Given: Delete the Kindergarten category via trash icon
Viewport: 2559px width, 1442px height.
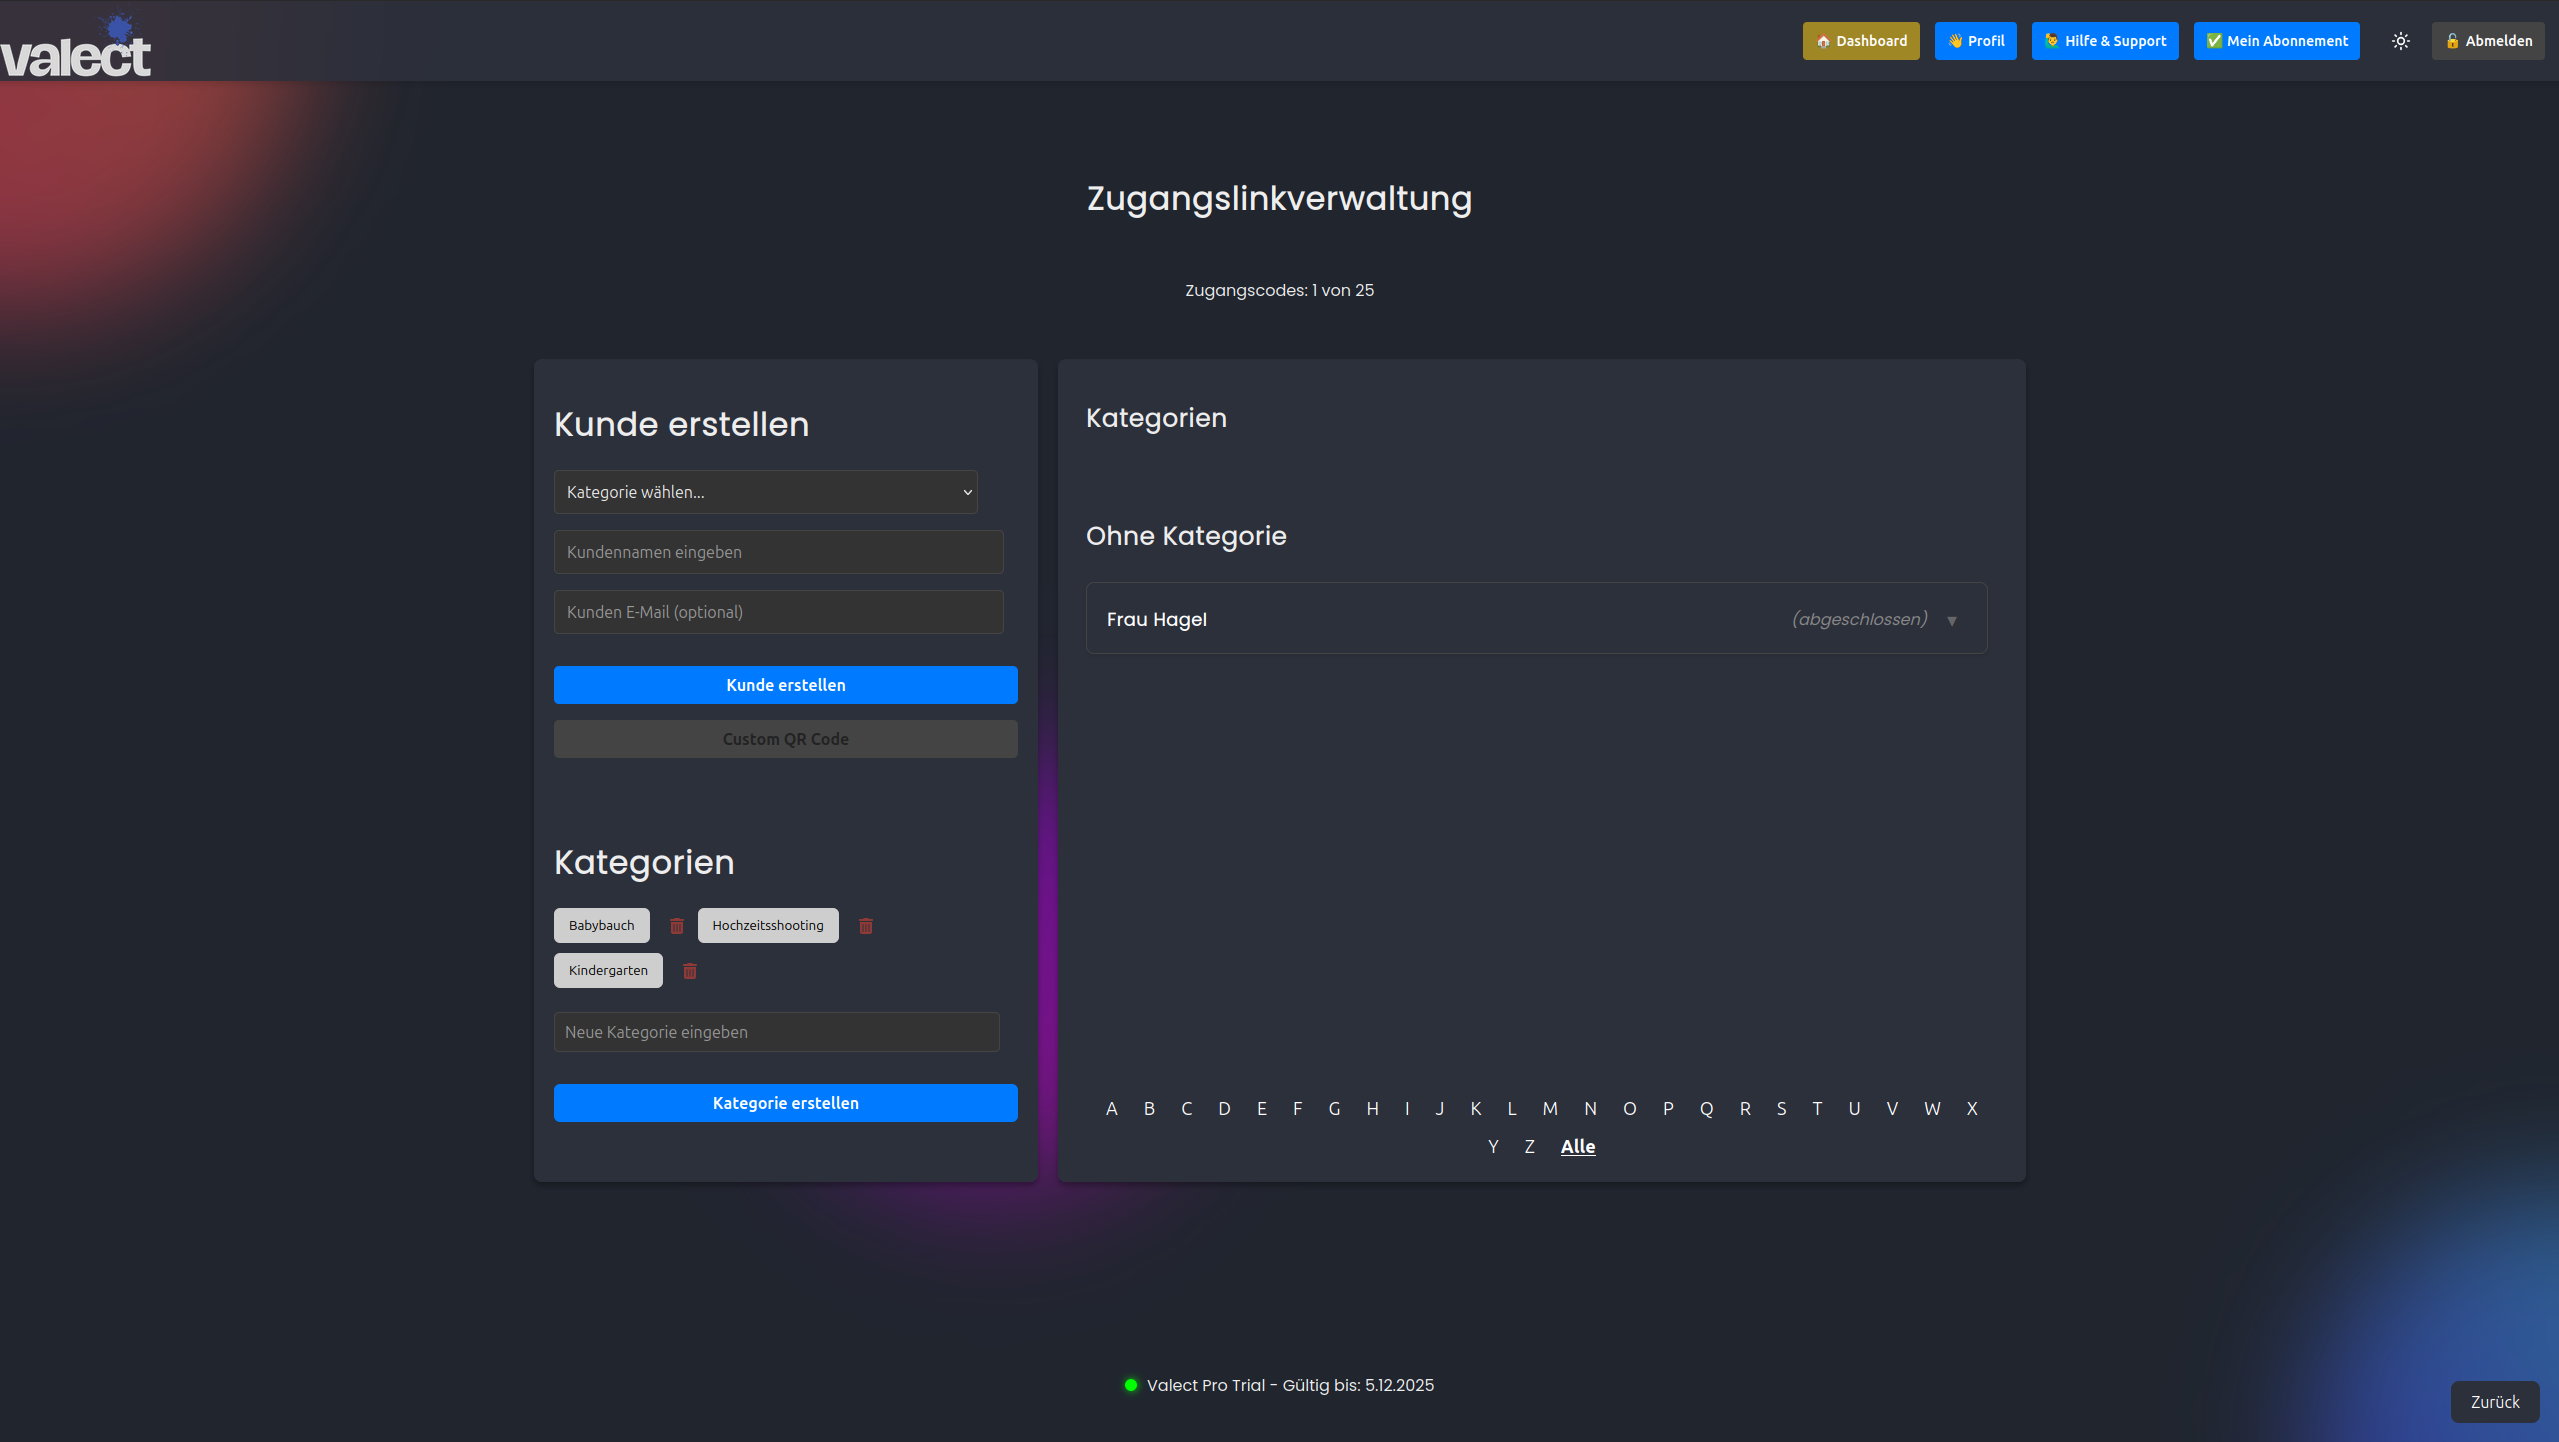Looking at the screenshot, I should tap(689, 970).
